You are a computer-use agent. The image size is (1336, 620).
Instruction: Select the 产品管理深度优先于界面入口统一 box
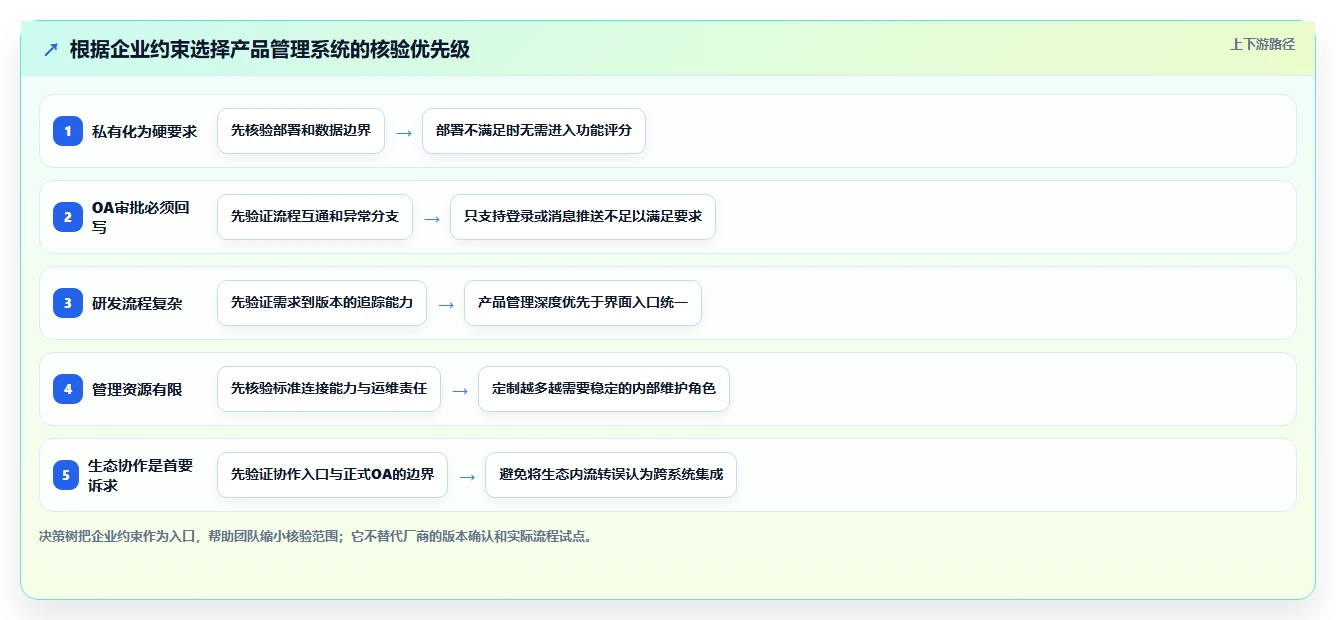point(583,303)
